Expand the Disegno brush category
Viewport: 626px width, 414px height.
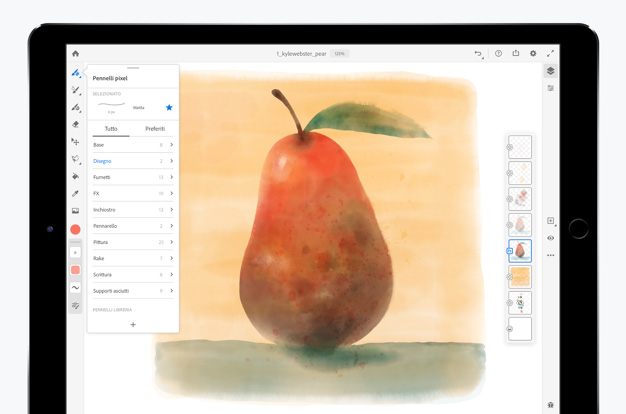coord(133,161)
